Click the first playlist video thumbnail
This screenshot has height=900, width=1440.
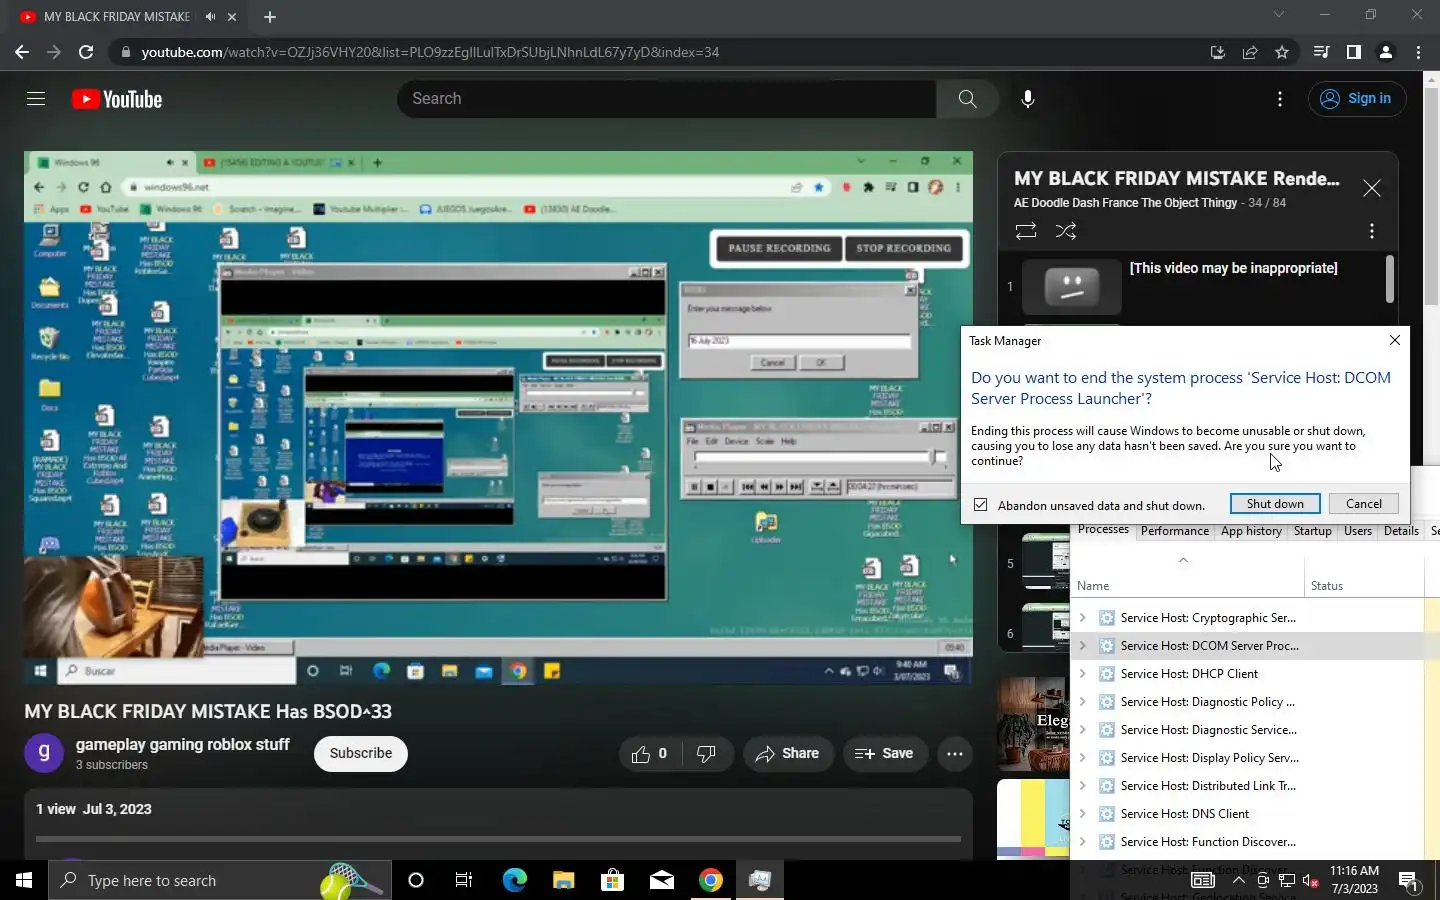tap(1071, 287)
